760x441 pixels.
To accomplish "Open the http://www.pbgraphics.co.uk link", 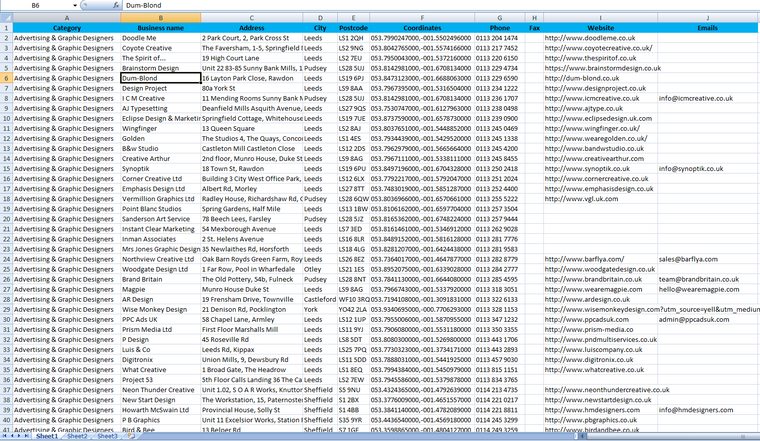I will 590,420.
